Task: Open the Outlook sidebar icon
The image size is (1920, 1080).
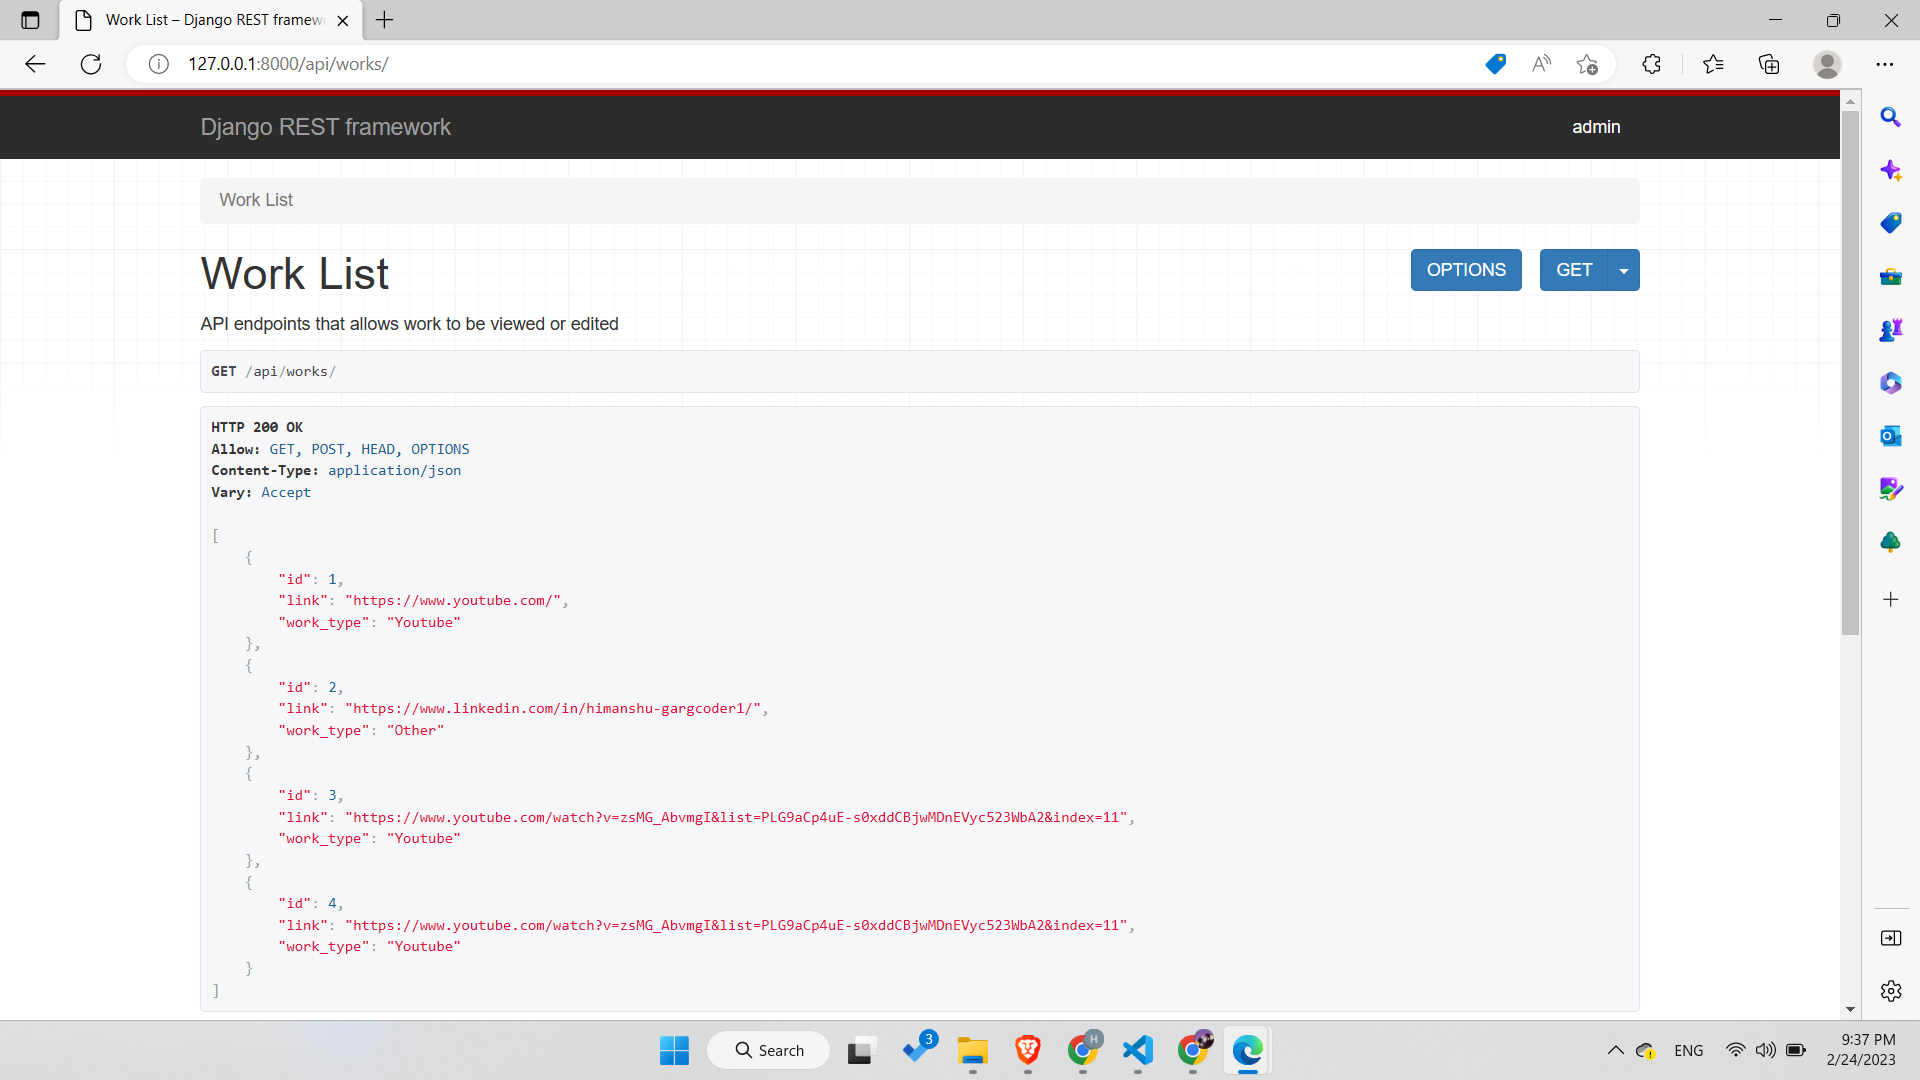Action: (x=1890, y=436)
